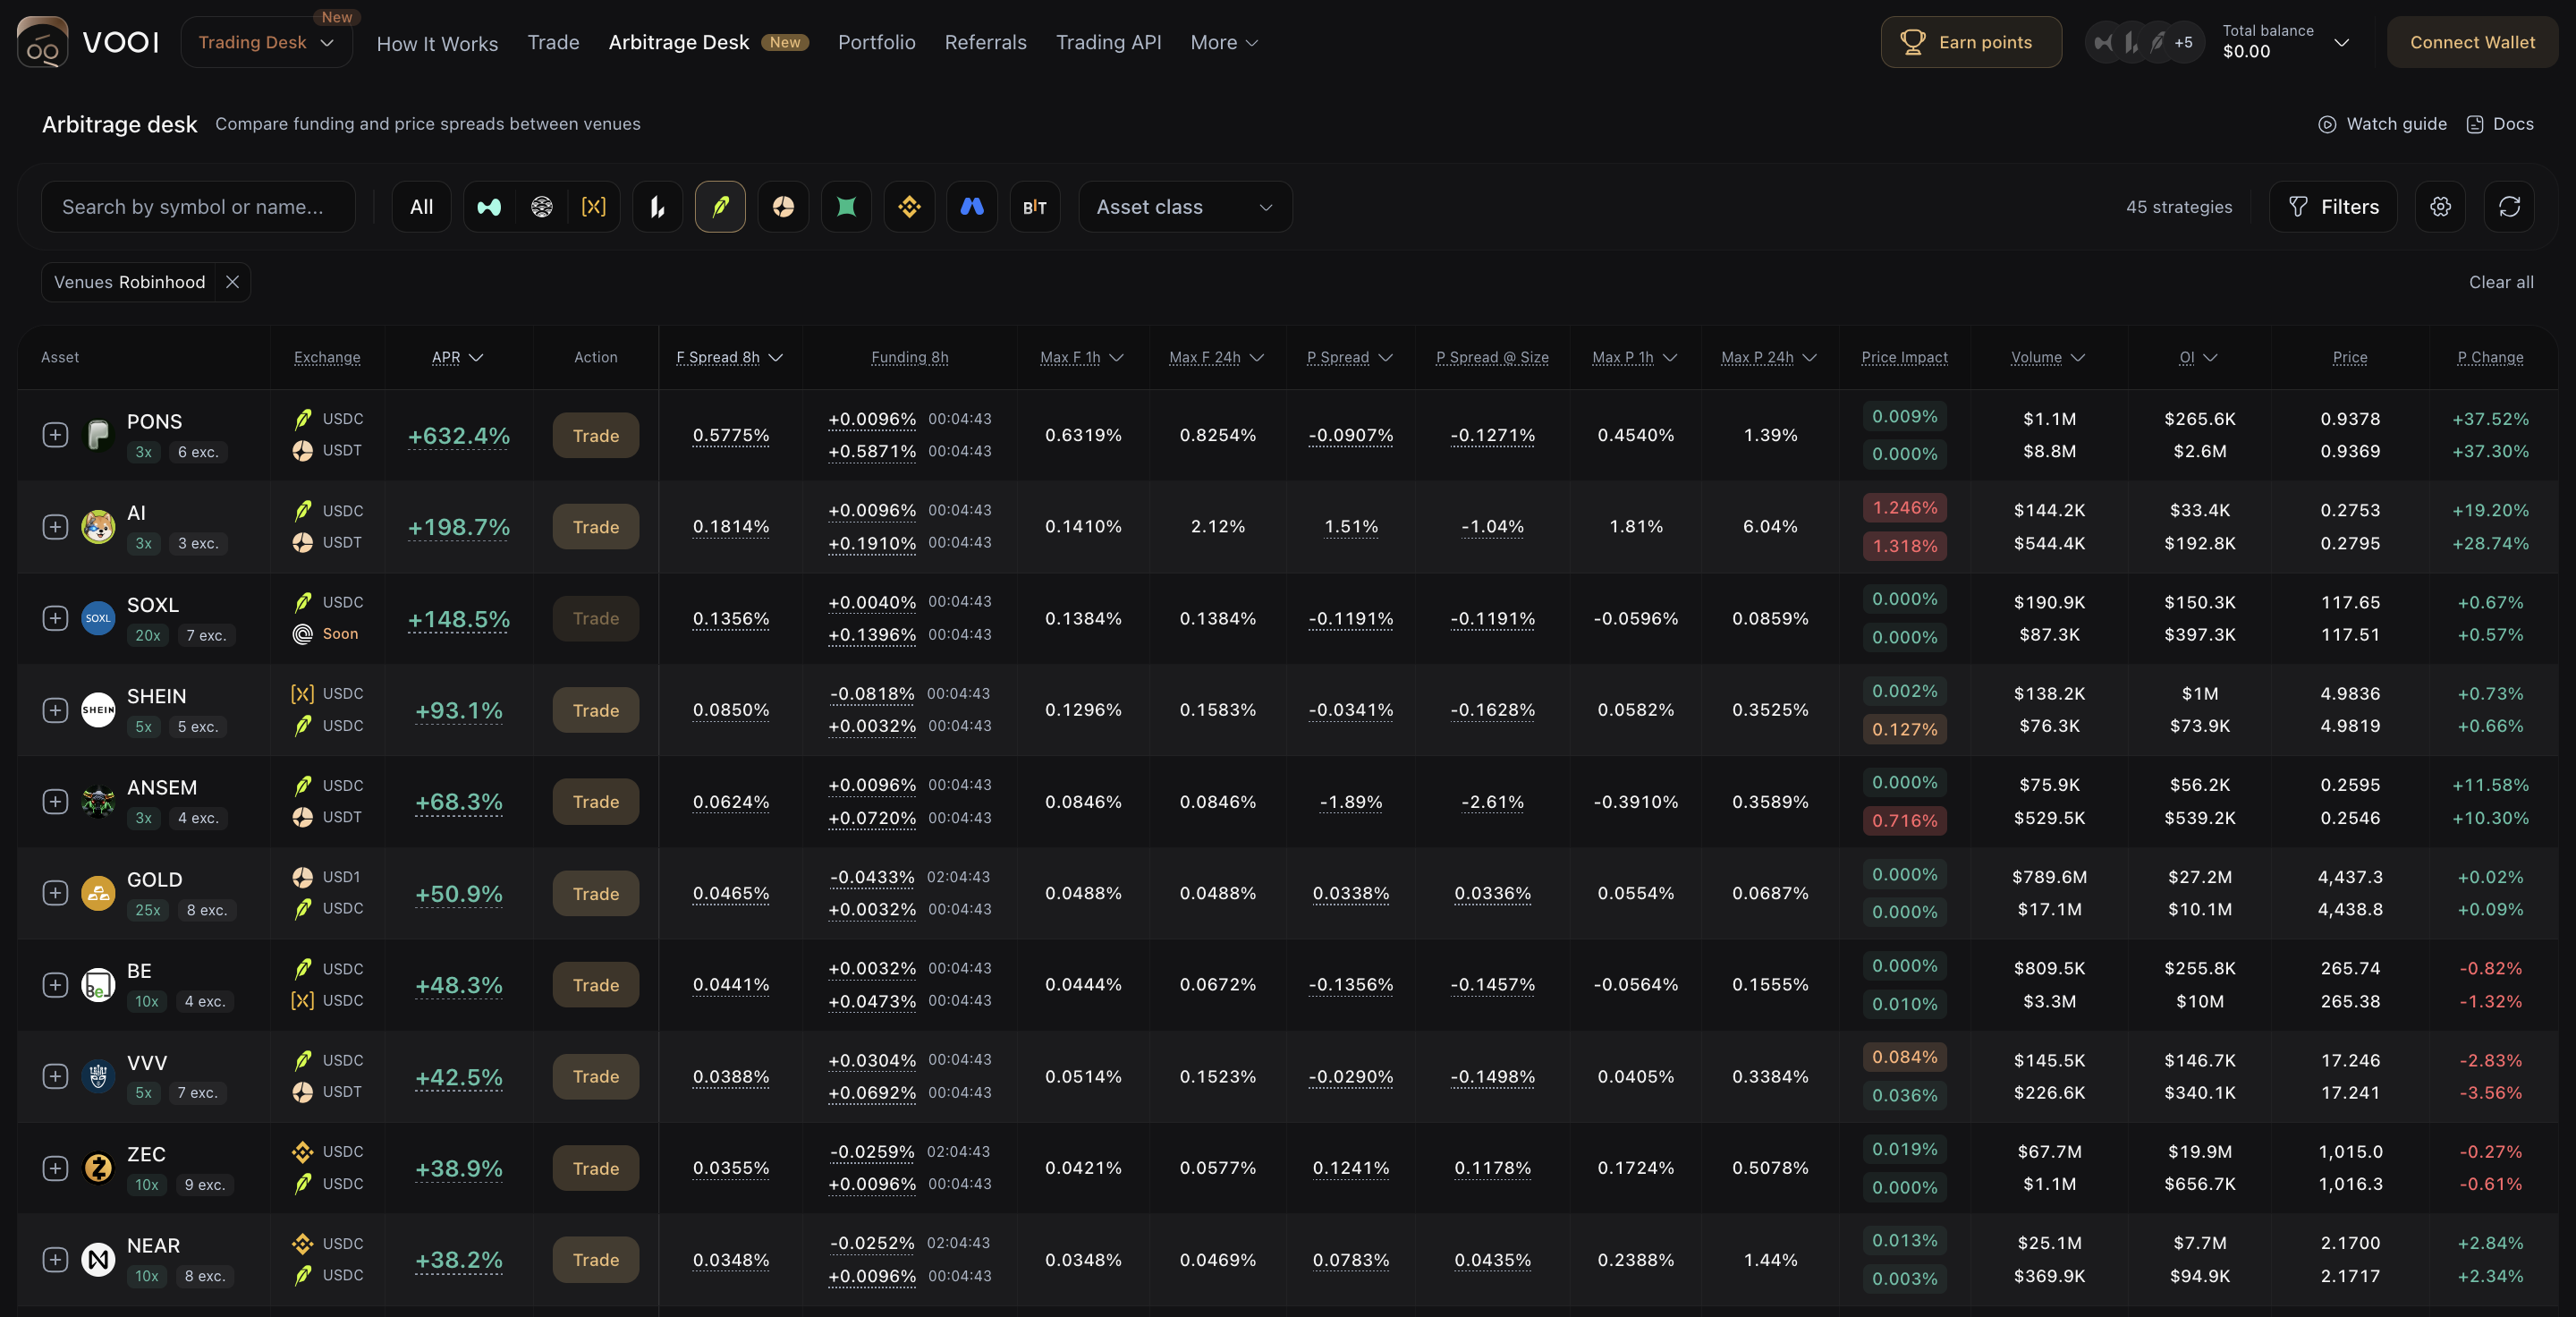Click the Watch guide play icon link

pos(2382,124)
